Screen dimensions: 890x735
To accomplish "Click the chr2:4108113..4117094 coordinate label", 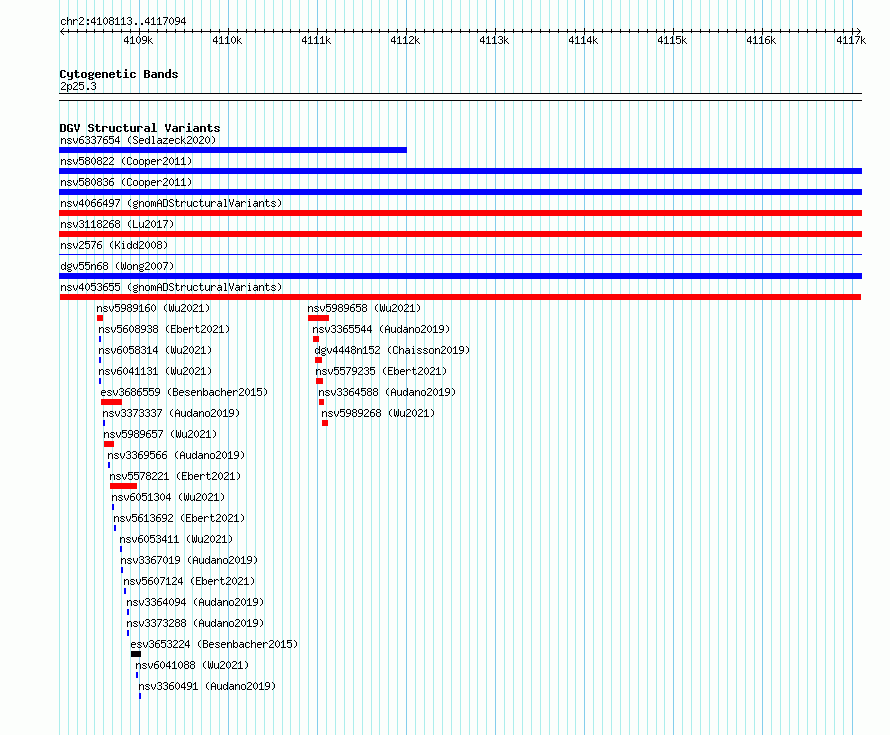I will [123, 21].
